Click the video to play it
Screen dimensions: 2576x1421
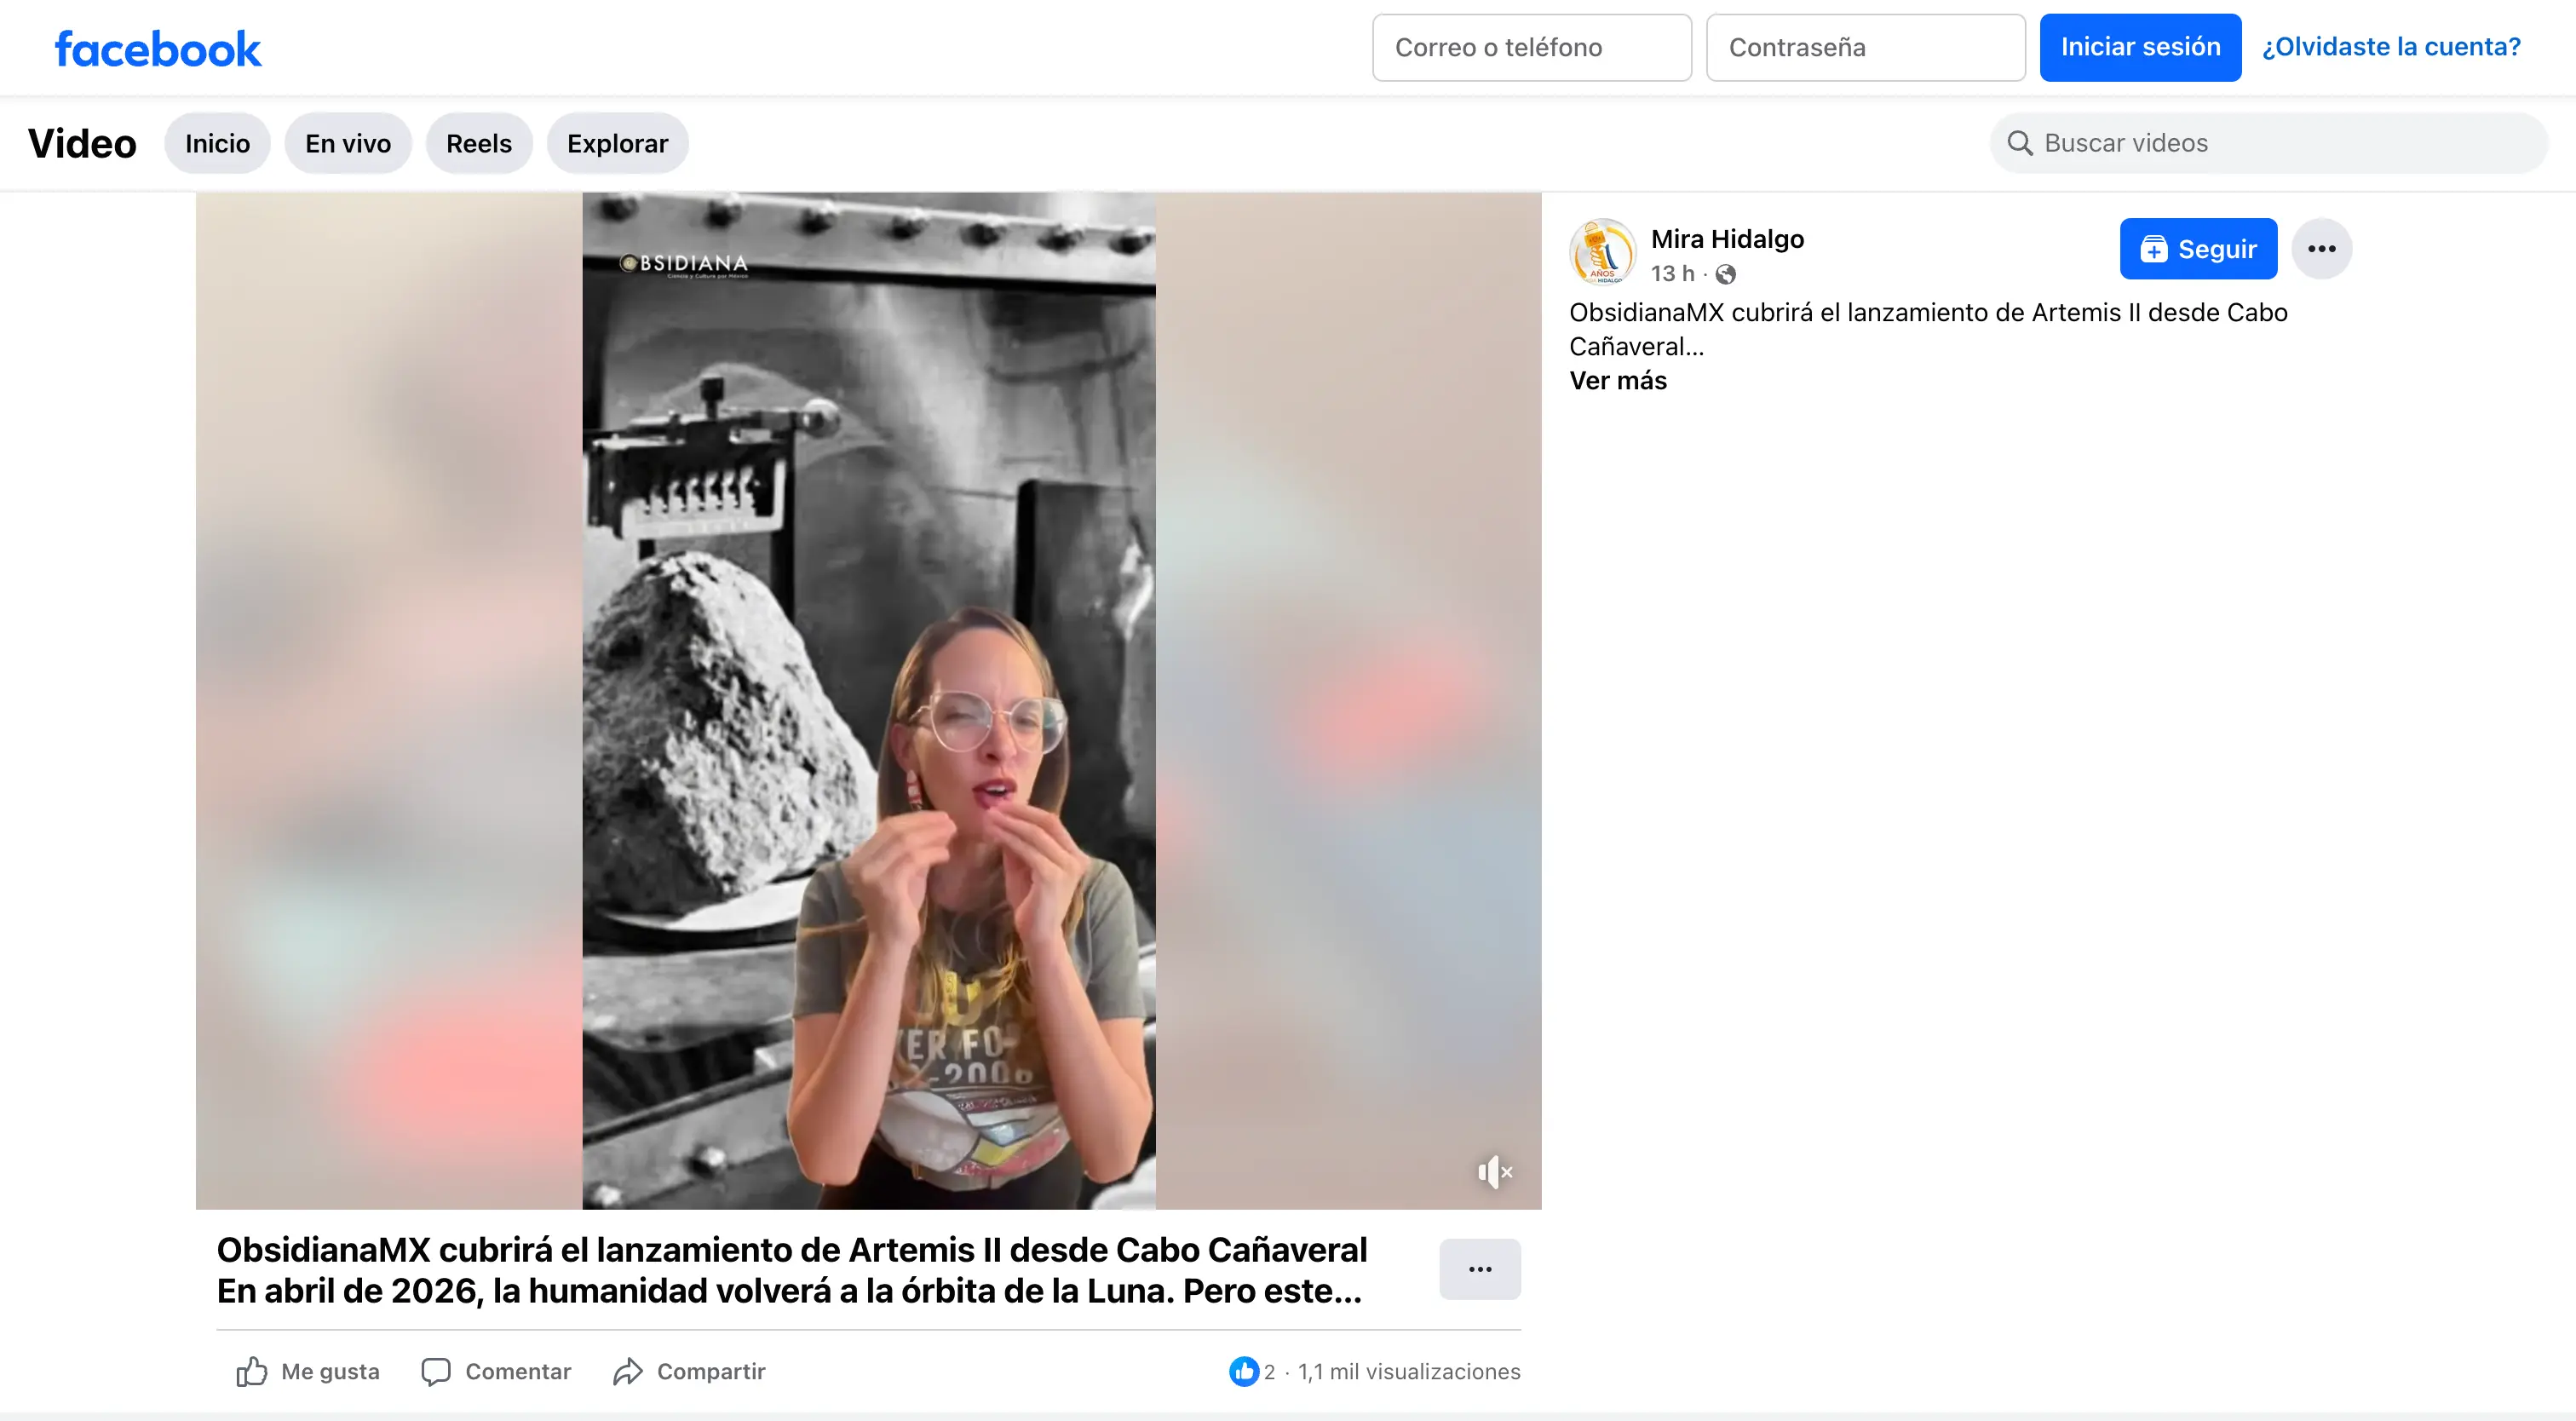click(x=868, y=700)
